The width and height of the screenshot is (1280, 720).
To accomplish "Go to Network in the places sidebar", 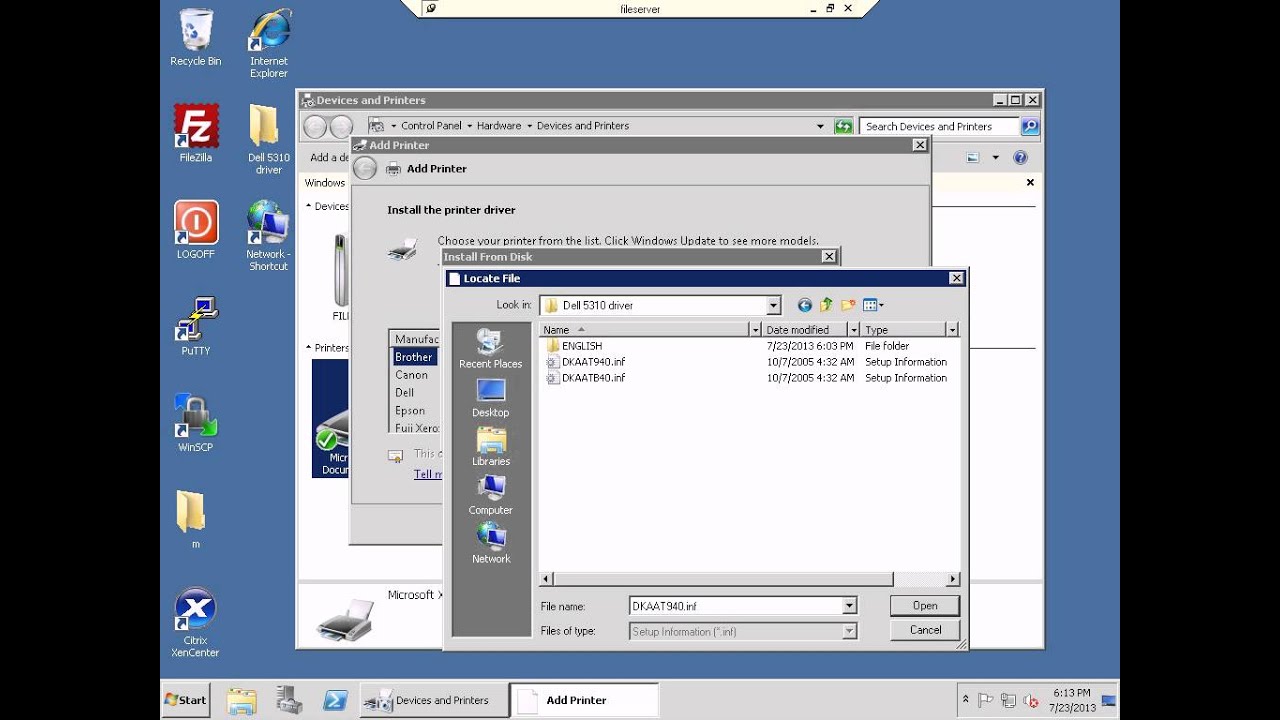I will tap(490, 544).
